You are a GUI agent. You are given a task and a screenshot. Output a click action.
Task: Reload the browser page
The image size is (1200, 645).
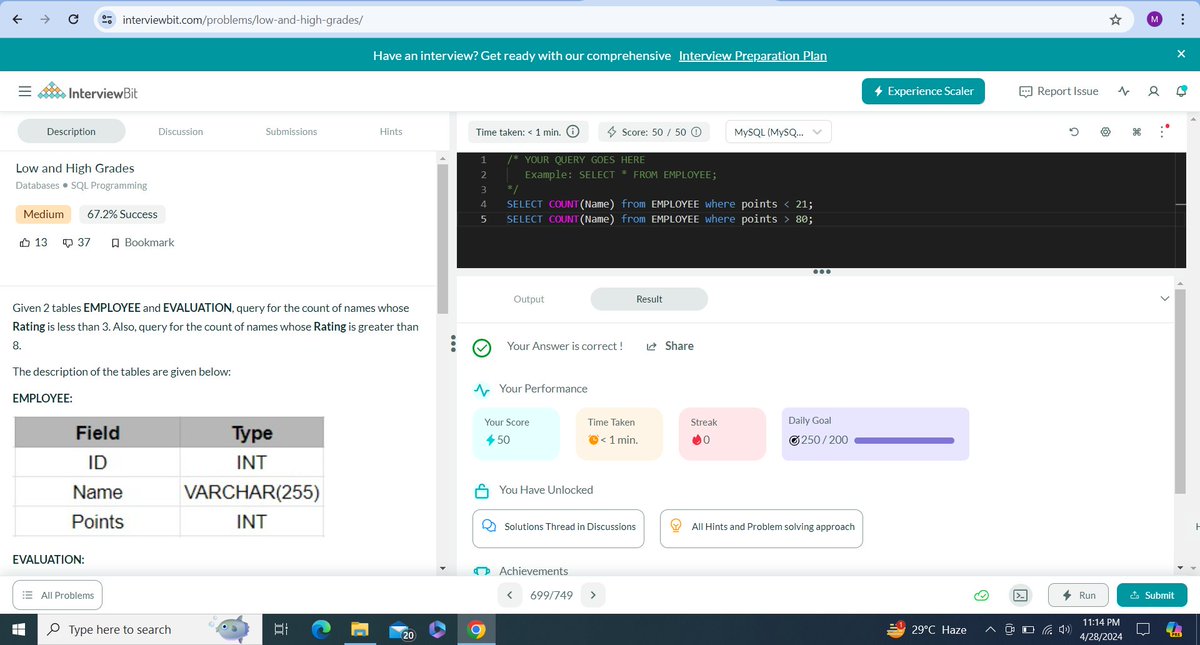74,19
